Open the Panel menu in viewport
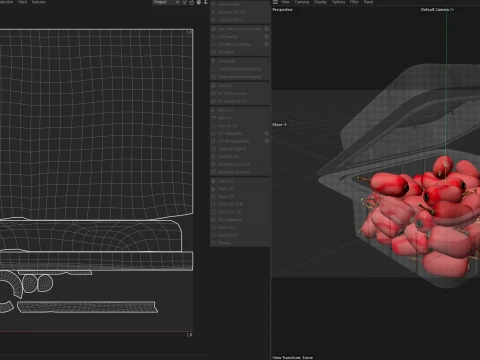This screenshot has width=480, height=360. [368, 2]
